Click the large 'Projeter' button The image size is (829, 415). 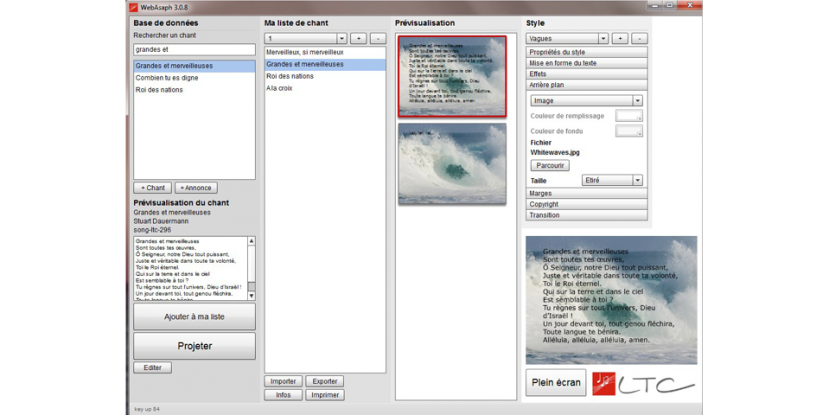coord(194,346)
